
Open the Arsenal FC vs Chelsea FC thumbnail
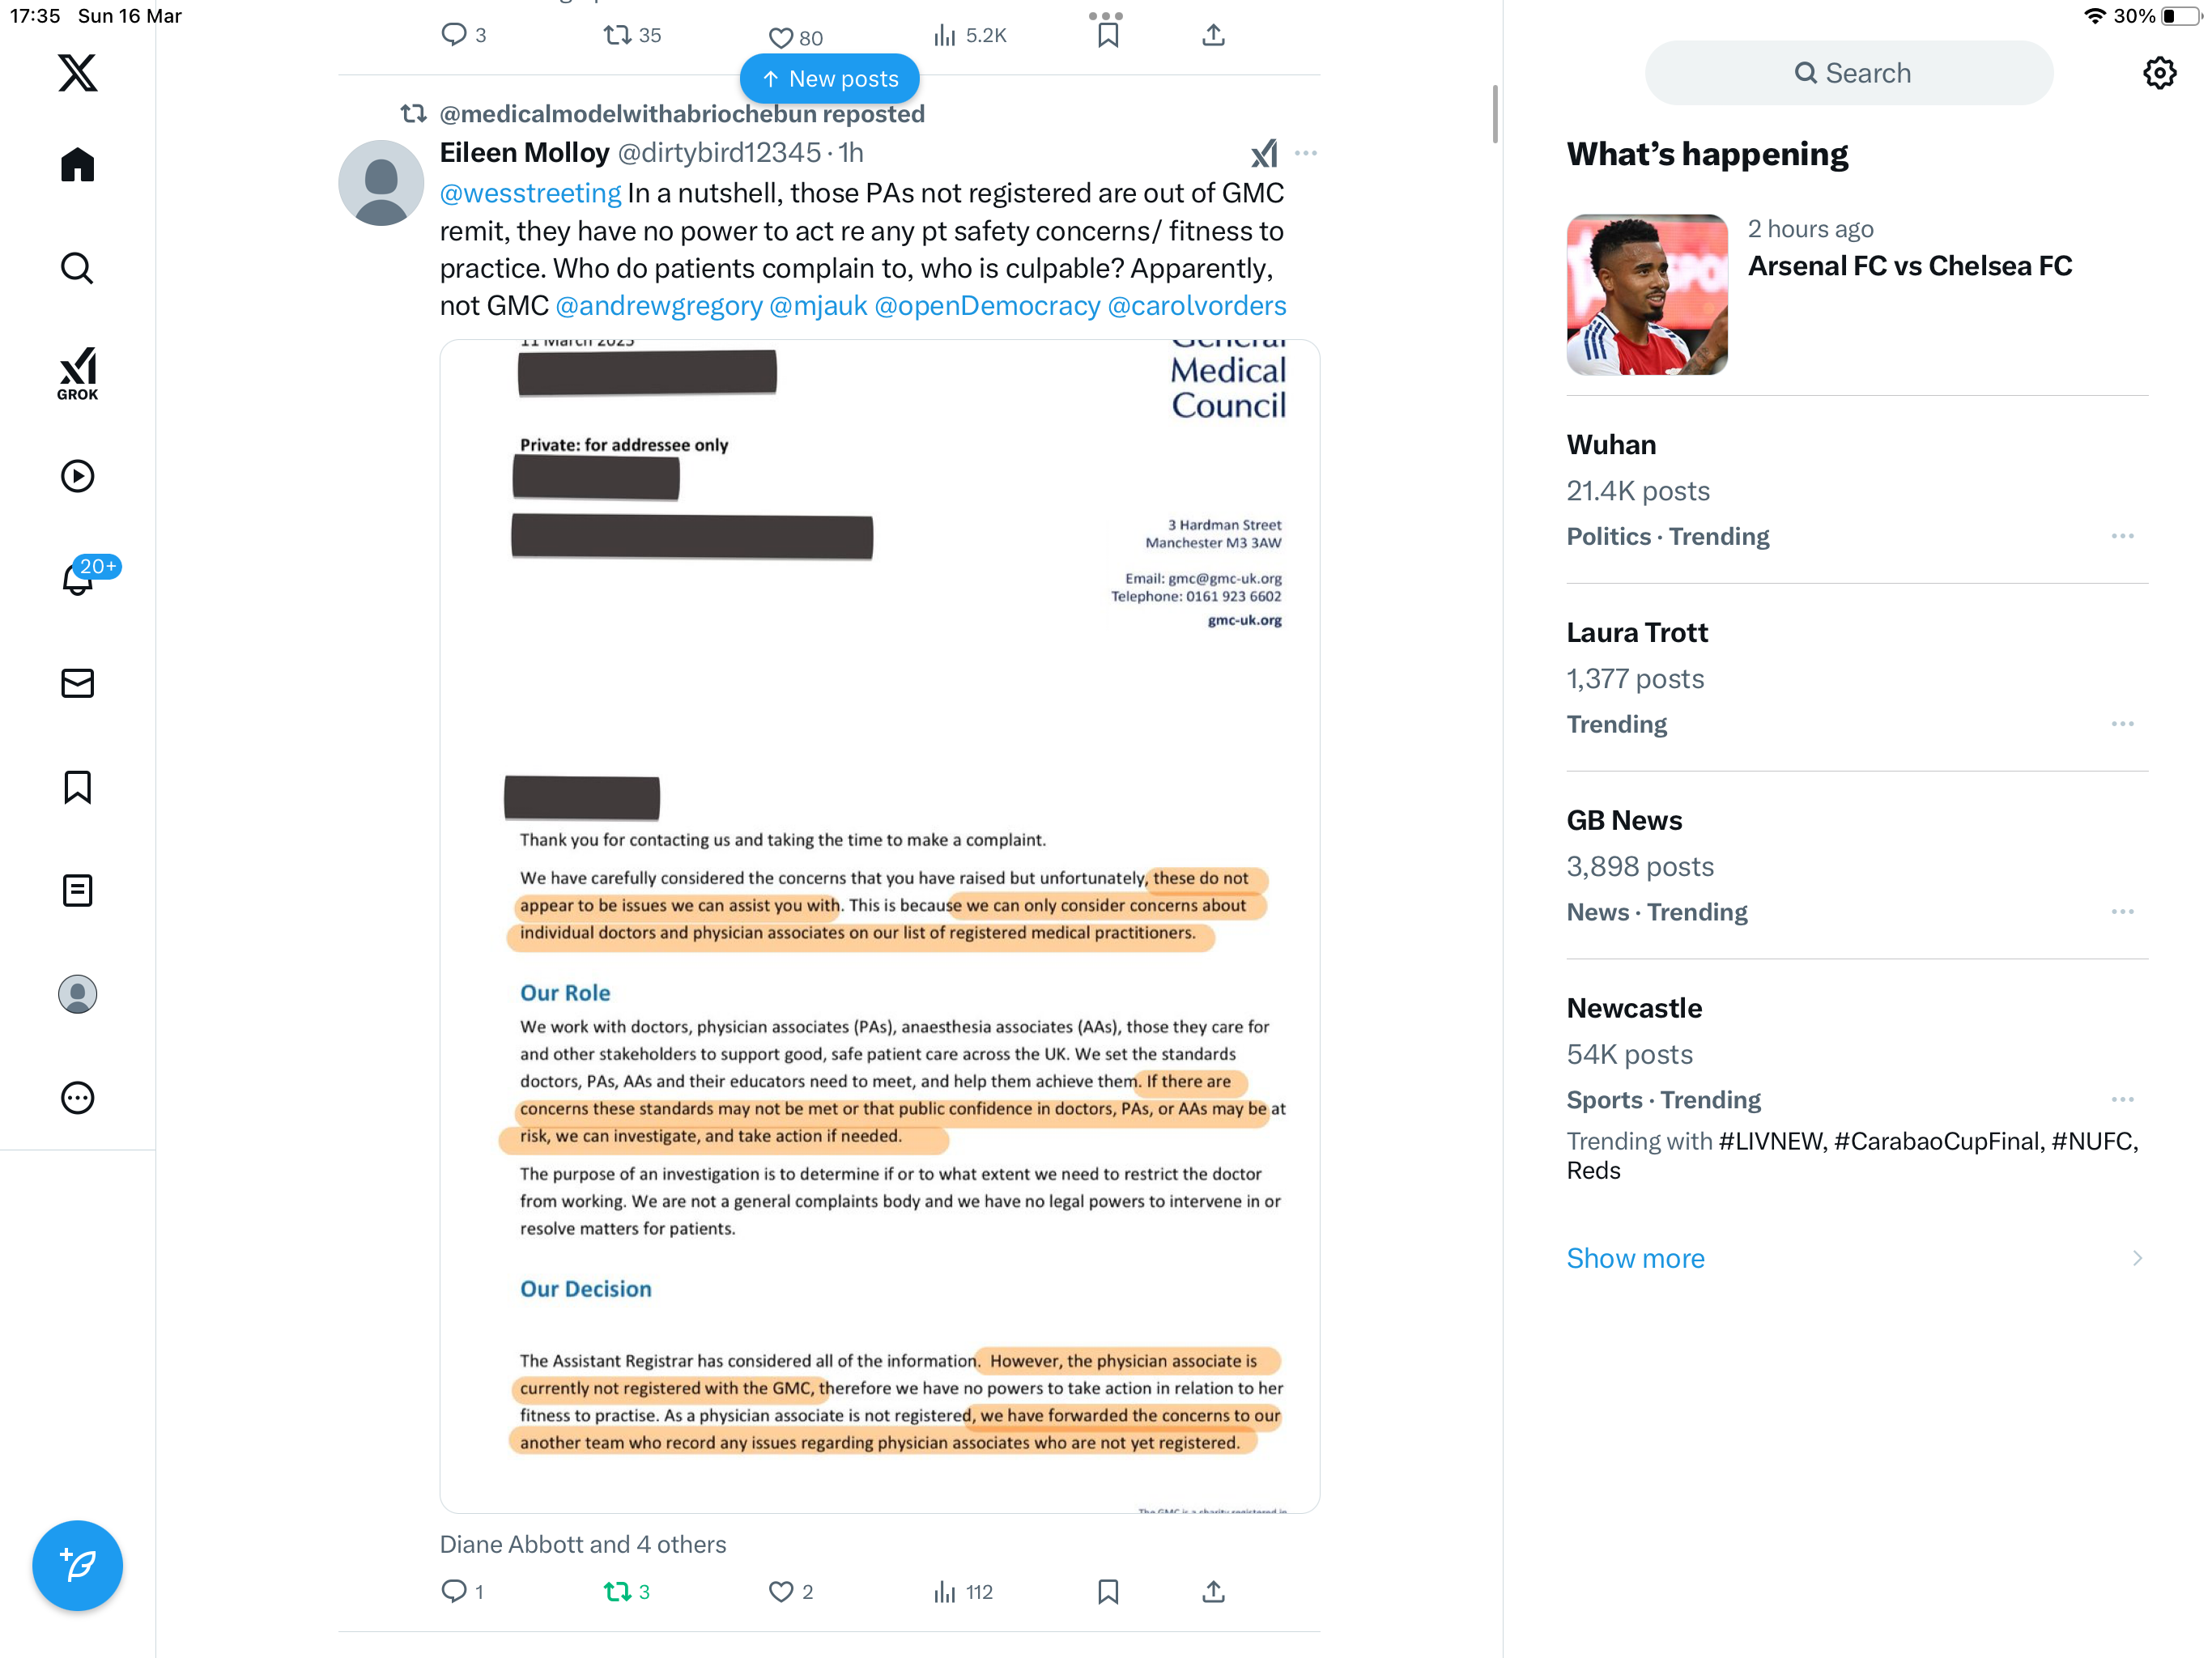(x=1647, y=295)
